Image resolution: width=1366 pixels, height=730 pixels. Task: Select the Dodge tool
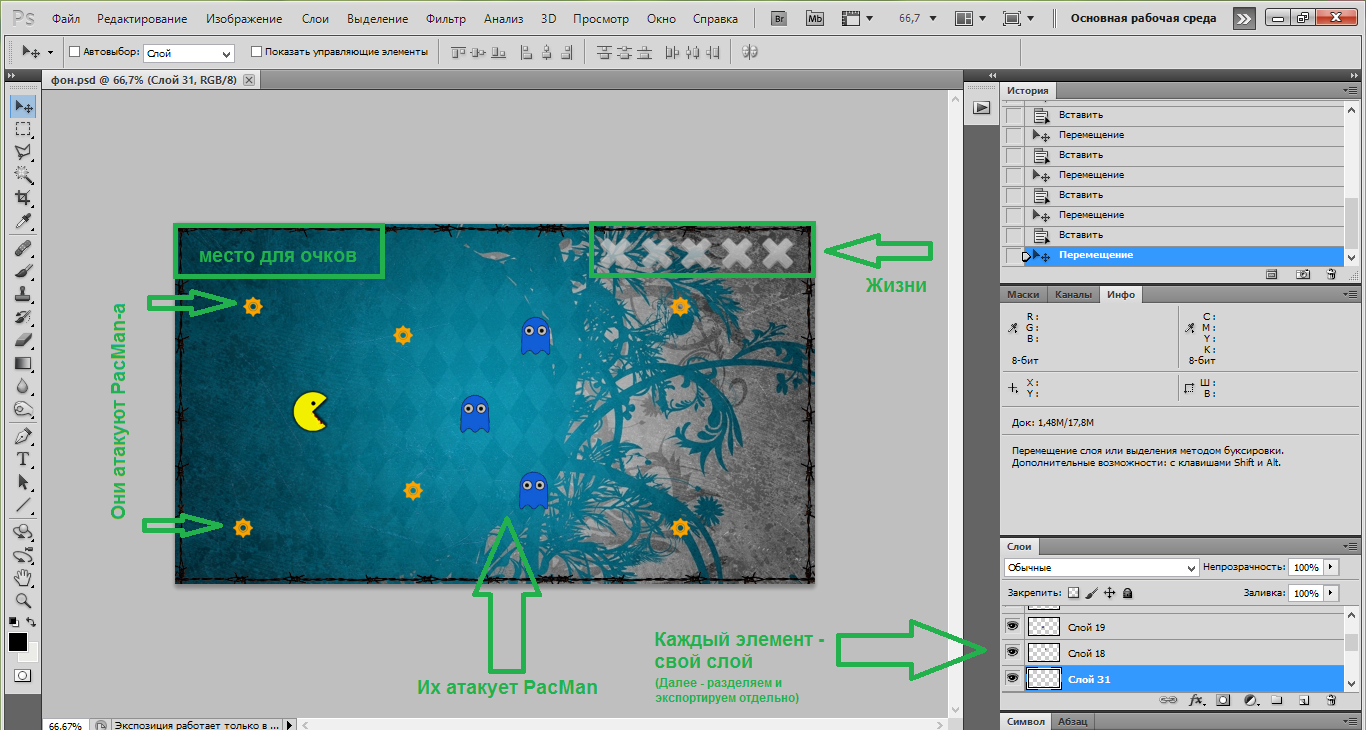23,409
